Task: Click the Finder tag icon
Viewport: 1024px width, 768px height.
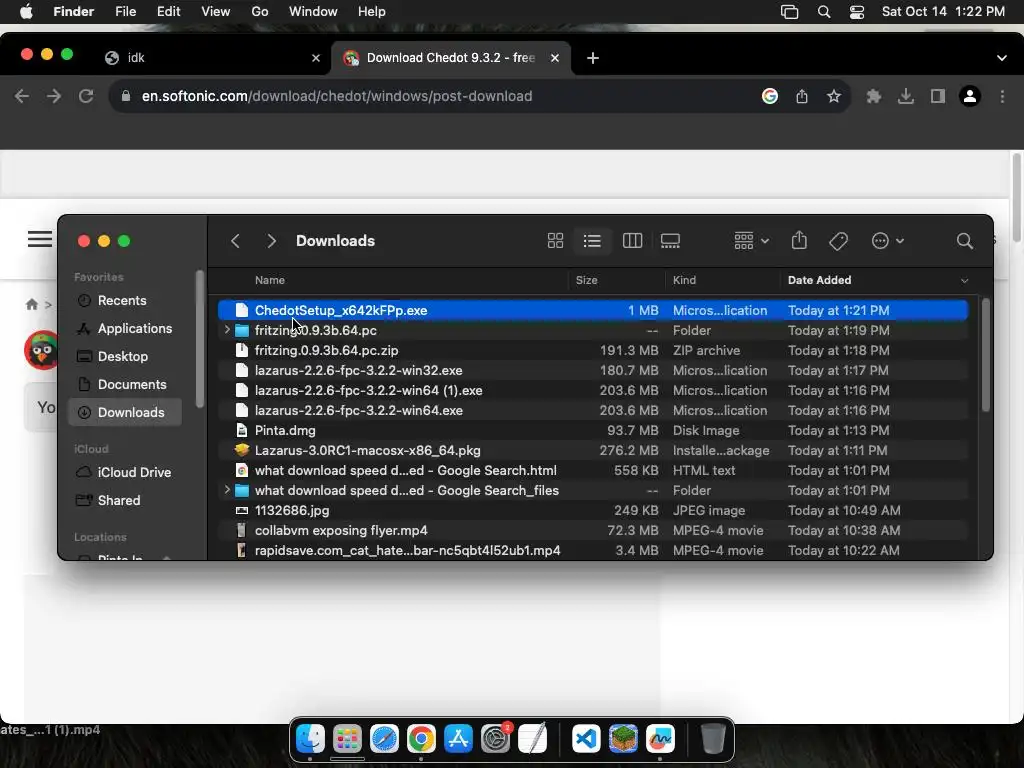Action: click(839, 241)
